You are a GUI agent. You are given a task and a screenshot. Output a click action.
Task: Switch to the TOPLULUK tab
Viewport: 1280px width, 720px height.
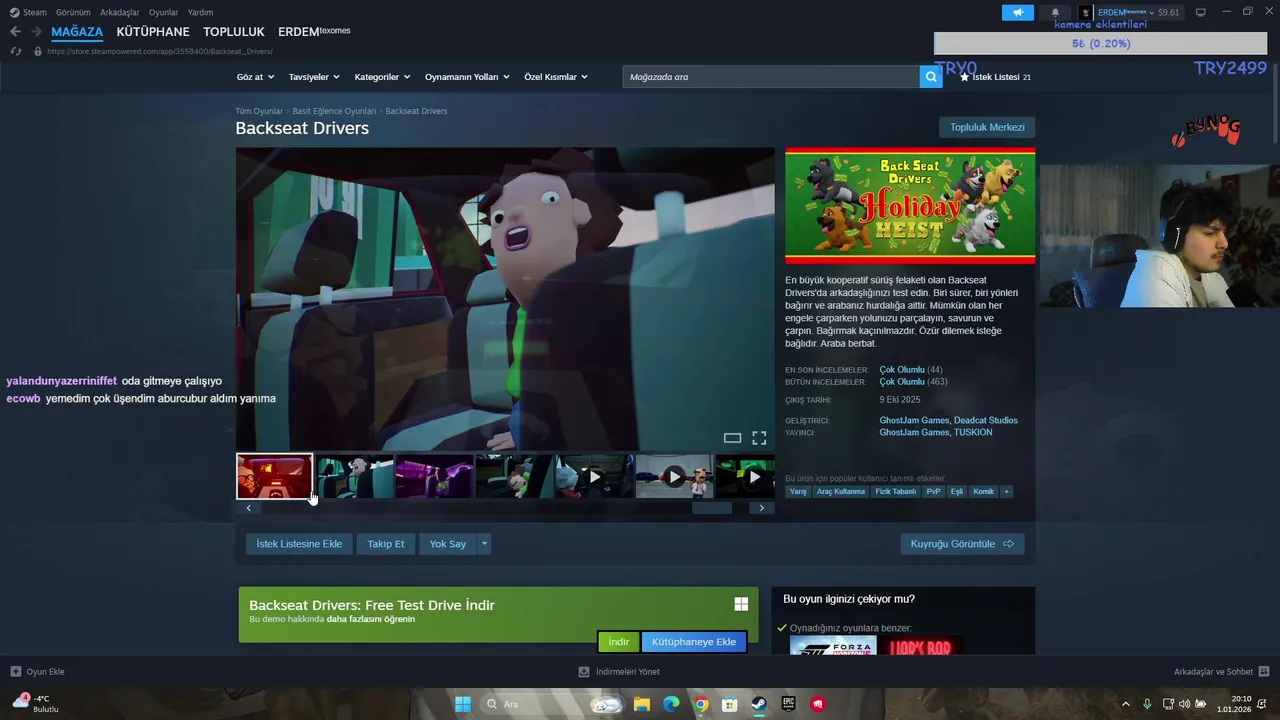tap(234, 32)
